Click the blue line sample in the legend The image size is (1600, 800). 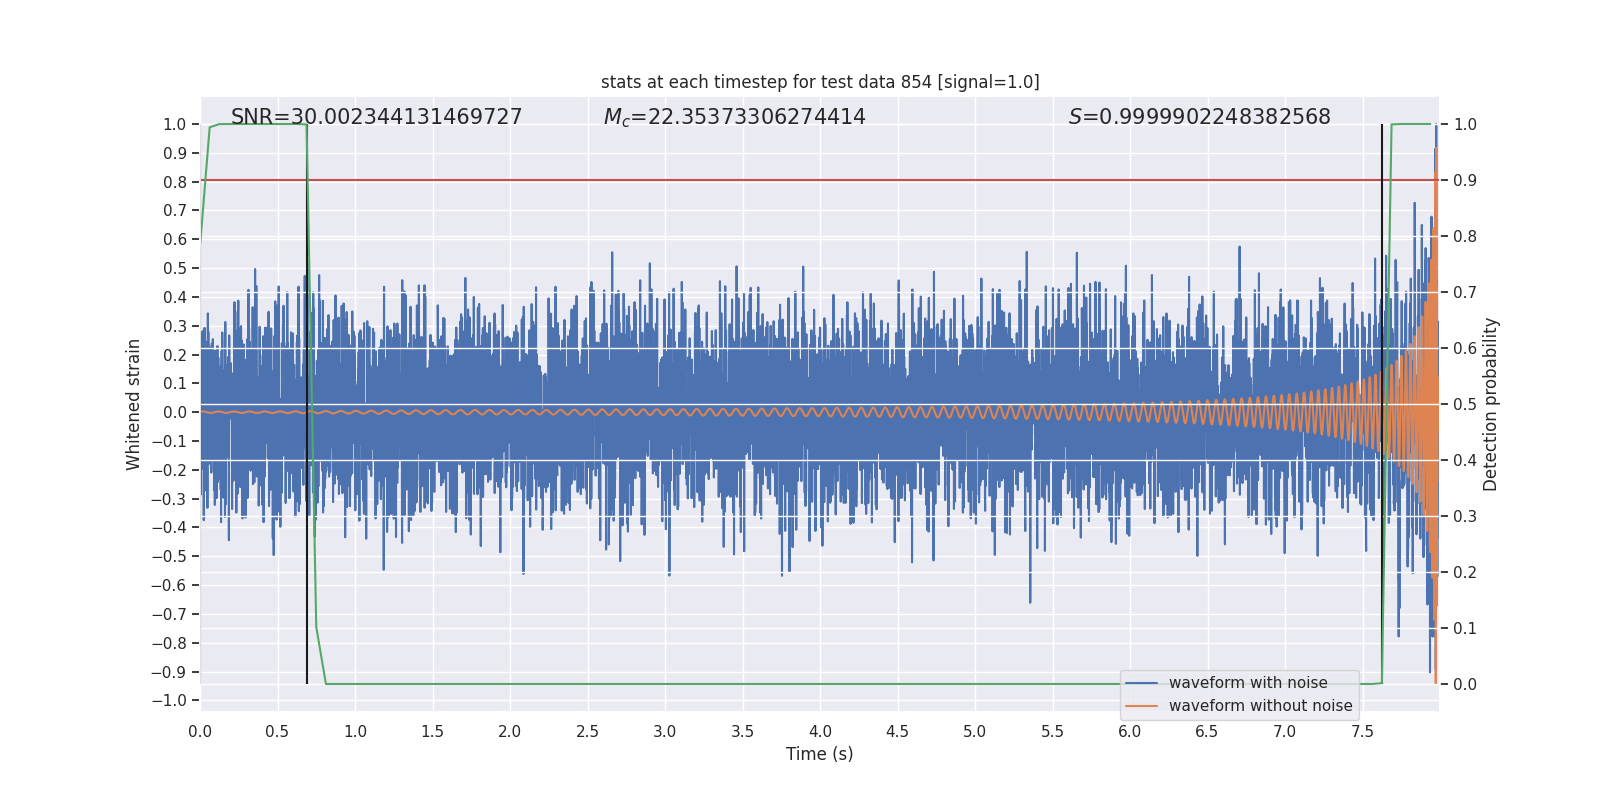1142,683
